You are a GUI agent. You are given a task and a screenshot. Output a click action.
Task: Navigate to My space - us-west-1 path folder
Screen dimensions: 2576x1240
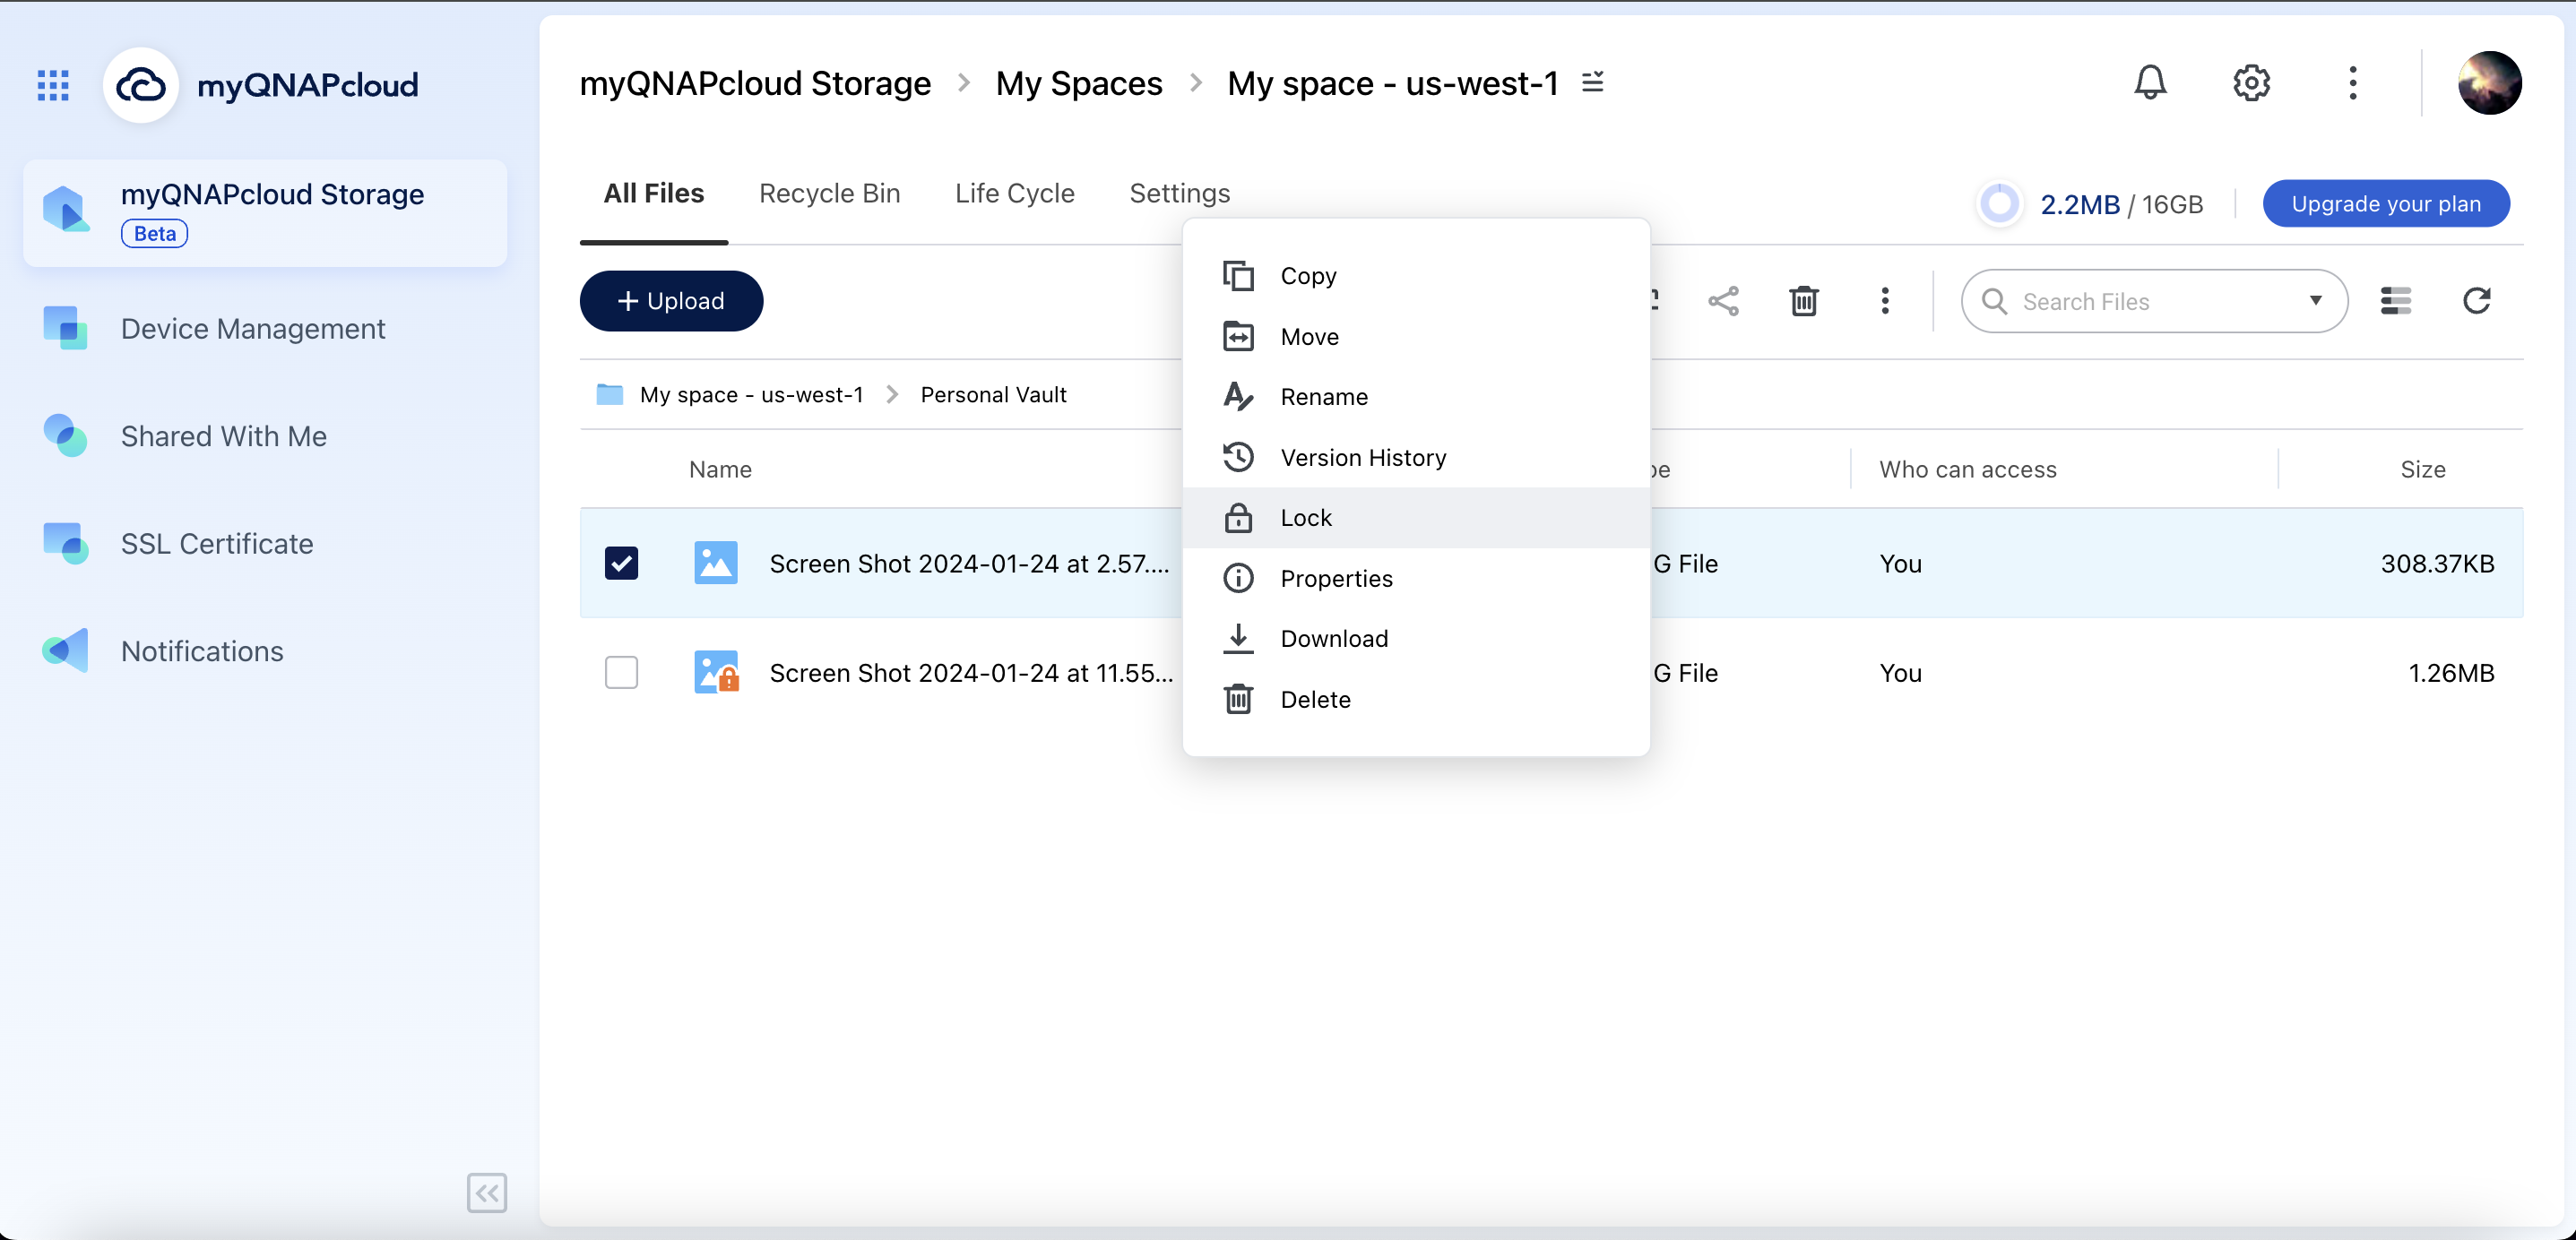(x=751, y=395)
